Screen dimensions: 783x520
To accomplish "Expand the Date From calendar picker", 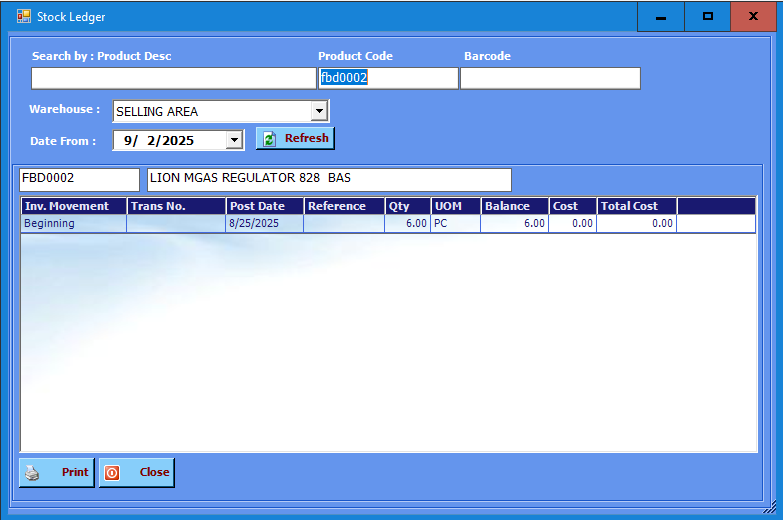I will coord(234,141).
